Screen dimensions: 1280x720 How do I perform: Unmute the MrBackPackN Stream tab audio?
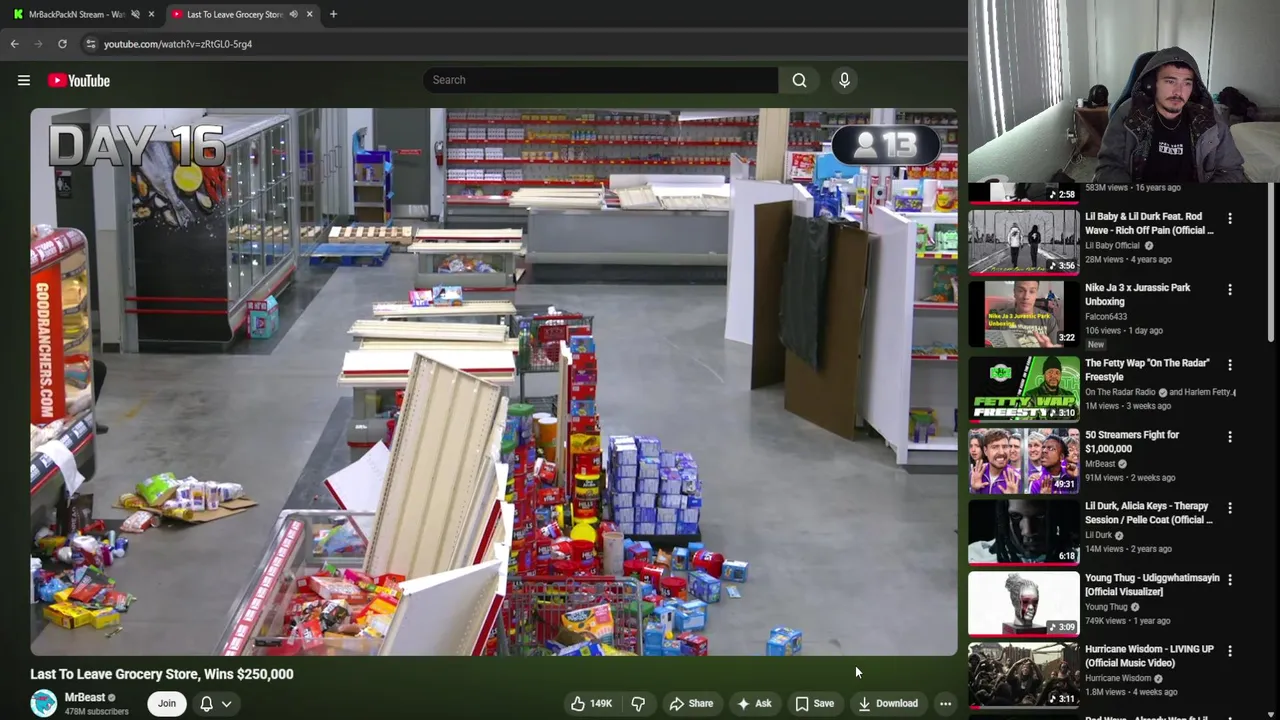click(x=135, y=14)
